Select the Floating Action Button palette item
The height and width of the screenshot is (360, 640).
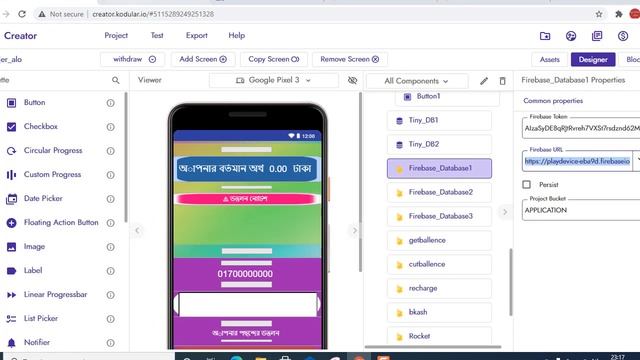point(61,222)
